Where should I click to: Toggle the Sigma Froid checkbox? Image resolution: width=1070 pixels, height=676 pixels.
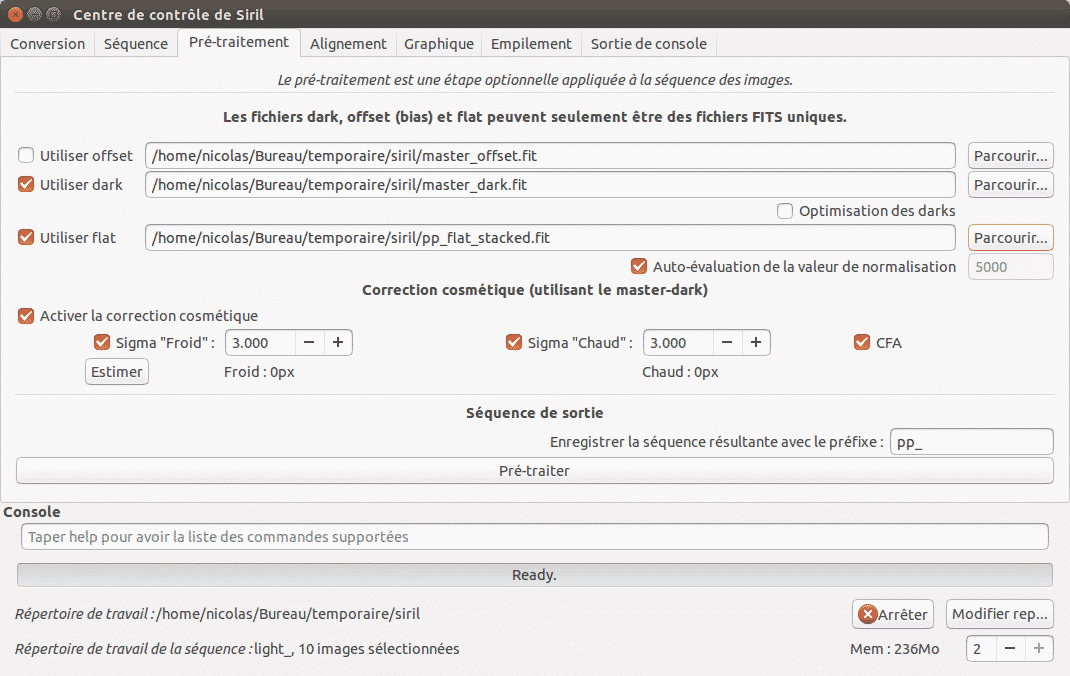(102, 342)
